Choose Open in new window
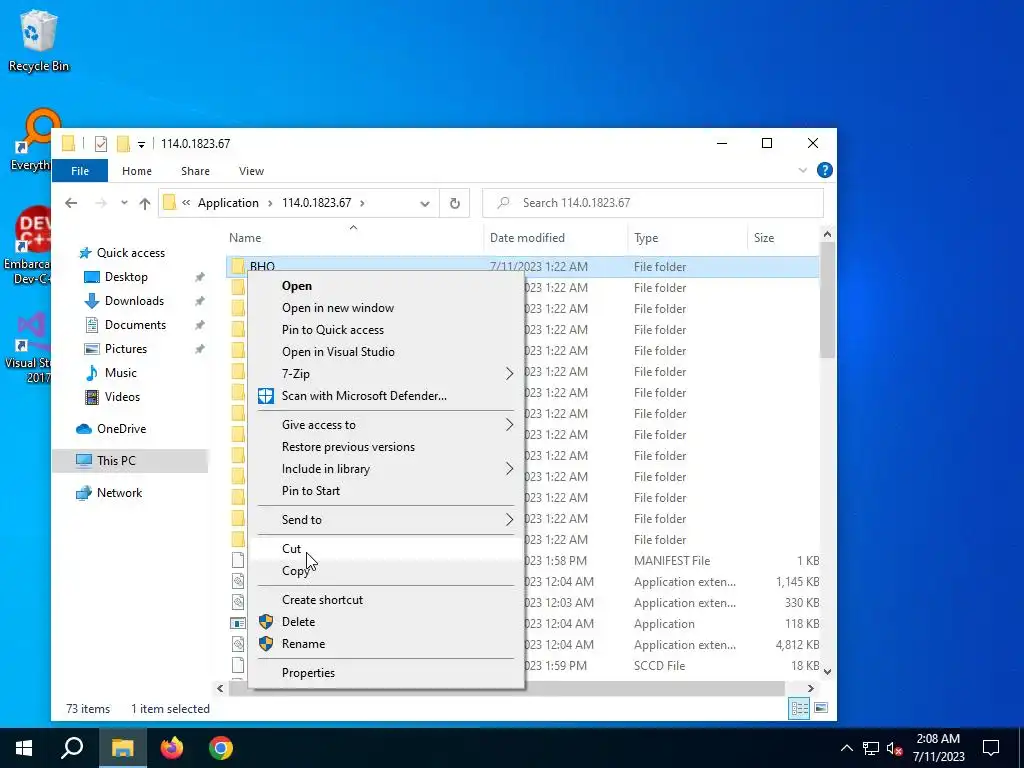Viewport: 1024px width, 768px height. [385, 308]
